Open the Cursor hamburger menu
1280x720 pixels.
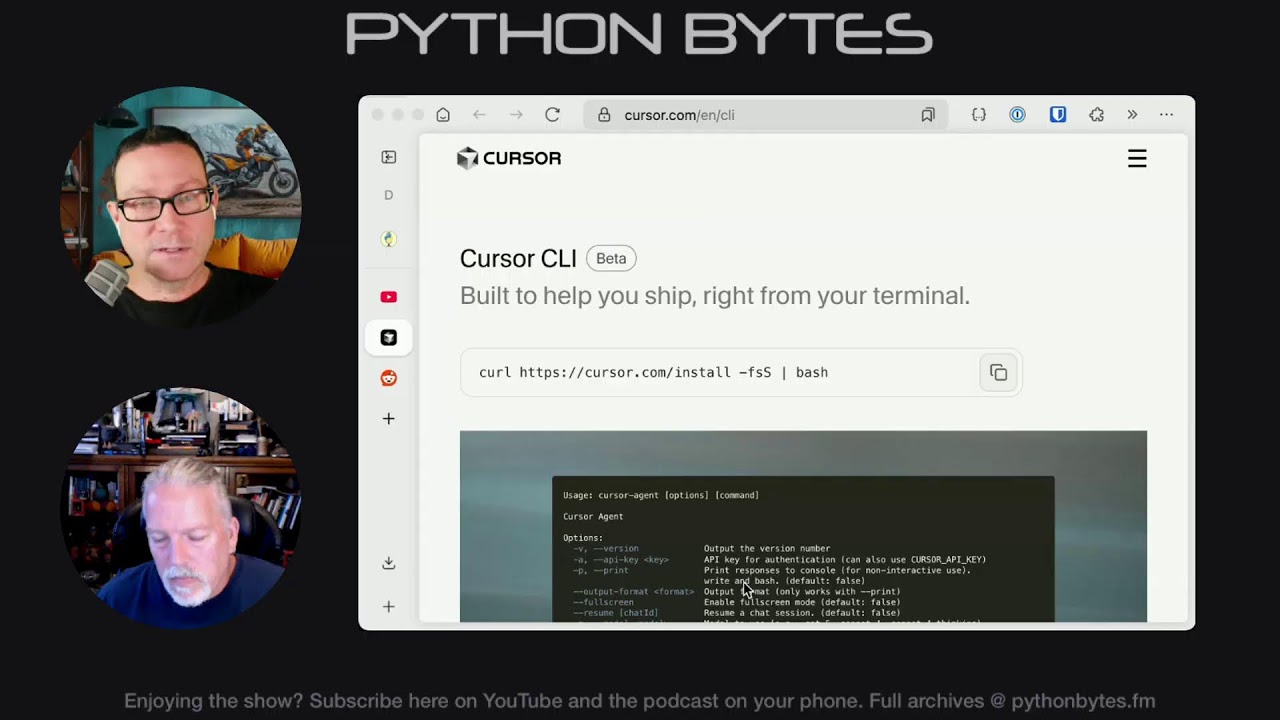tap(1137, 159)
